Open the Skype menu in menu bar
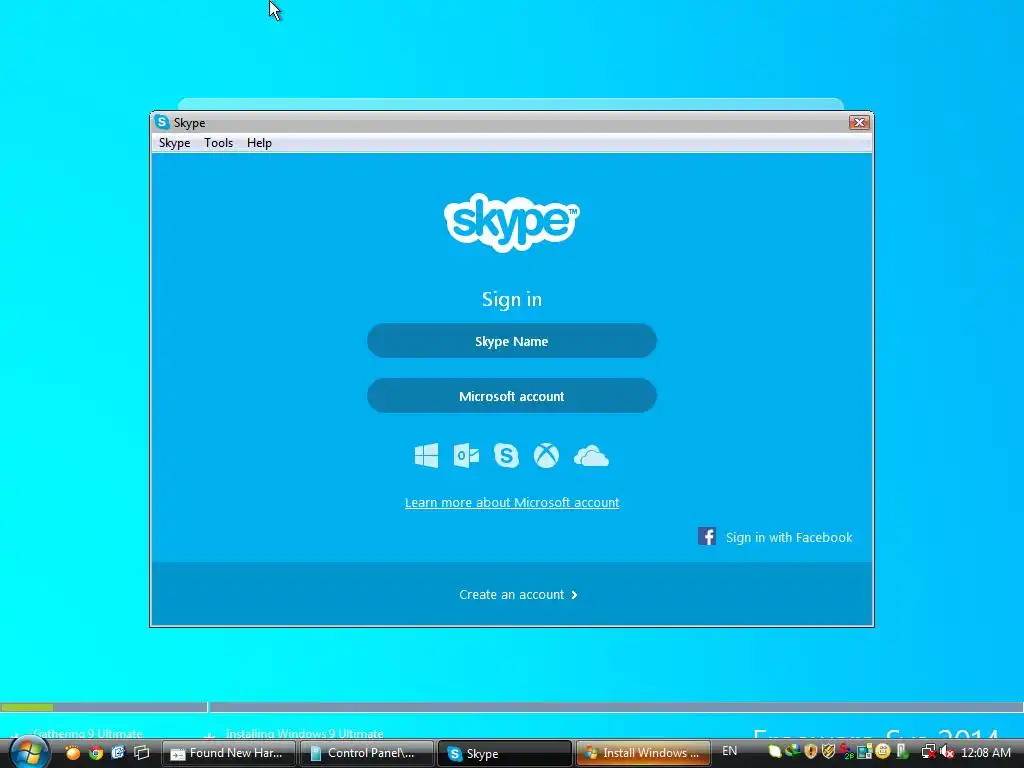 click(174, 143)
